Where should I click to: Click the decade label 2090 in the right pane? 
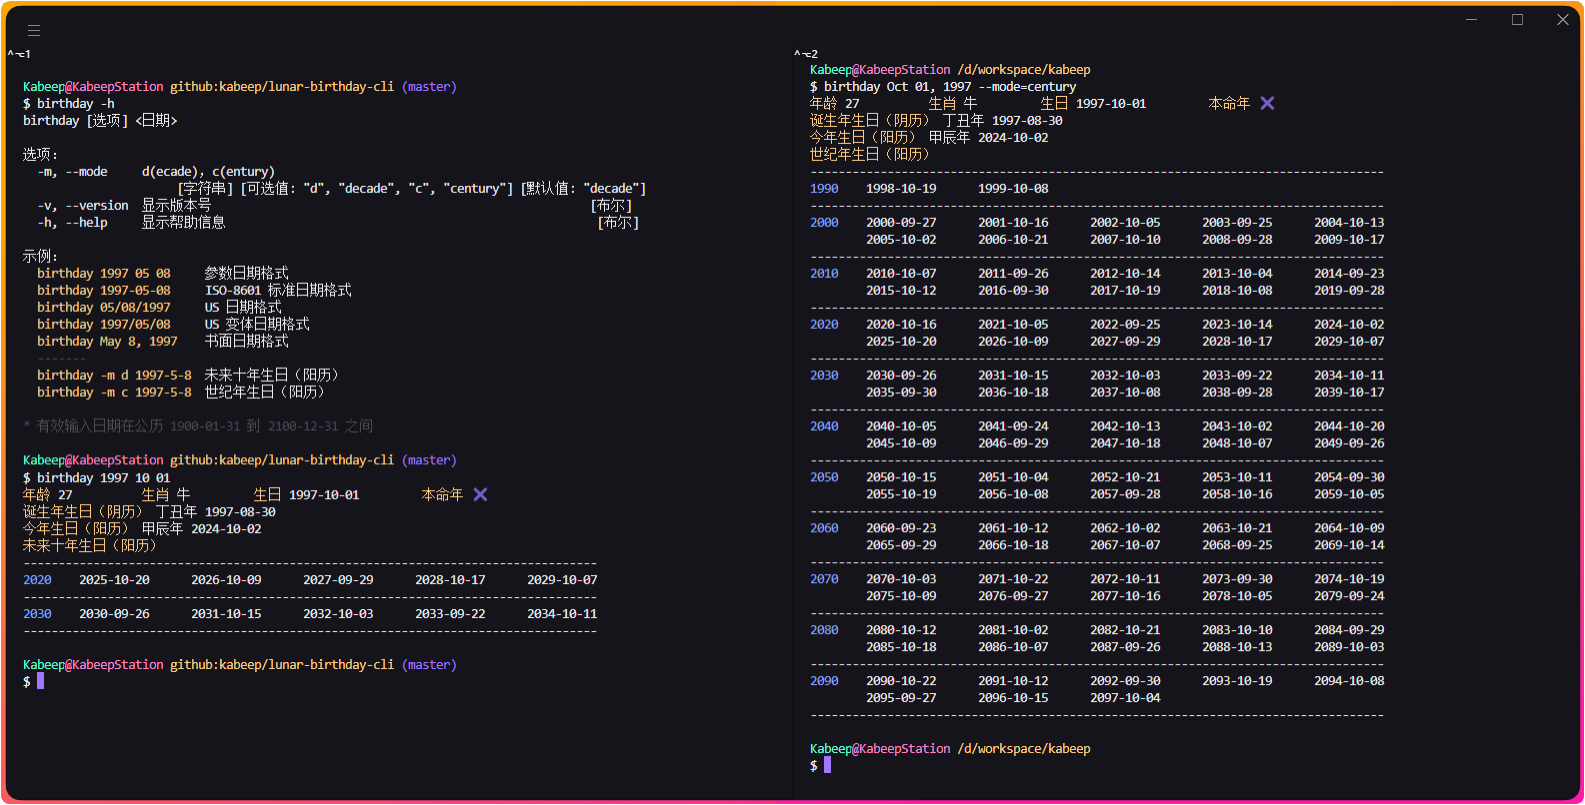pyautogui.click(x=824, y=681)
